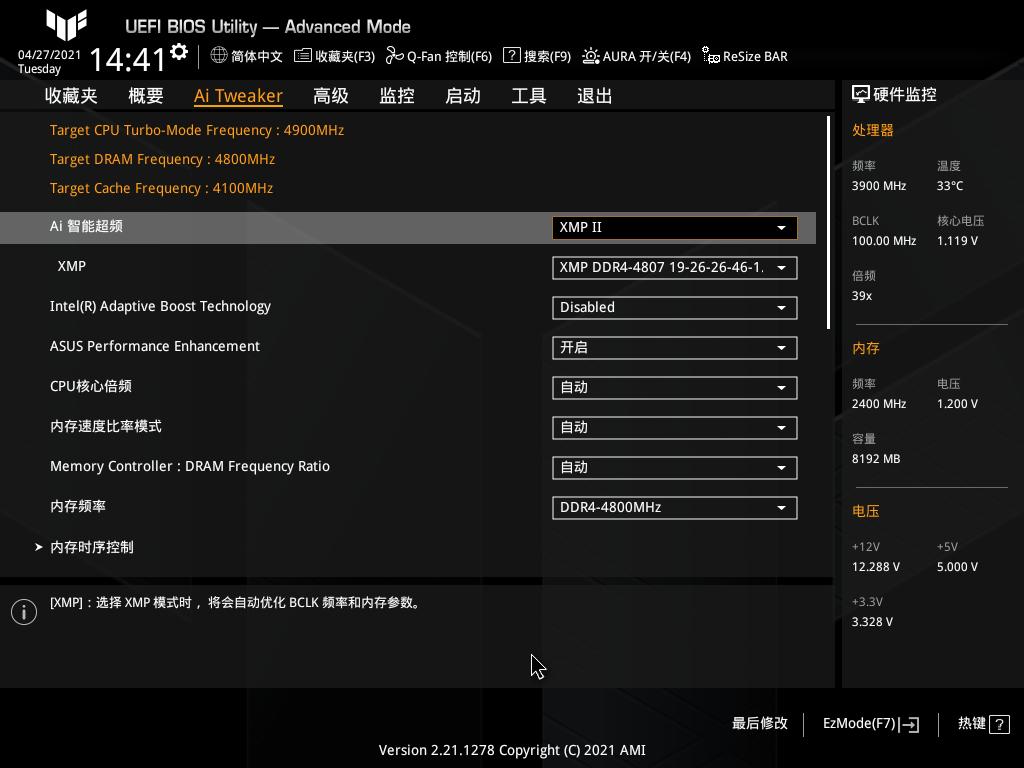
Task: Switch to EzMode(F7)
Action: tap(870, 723)
